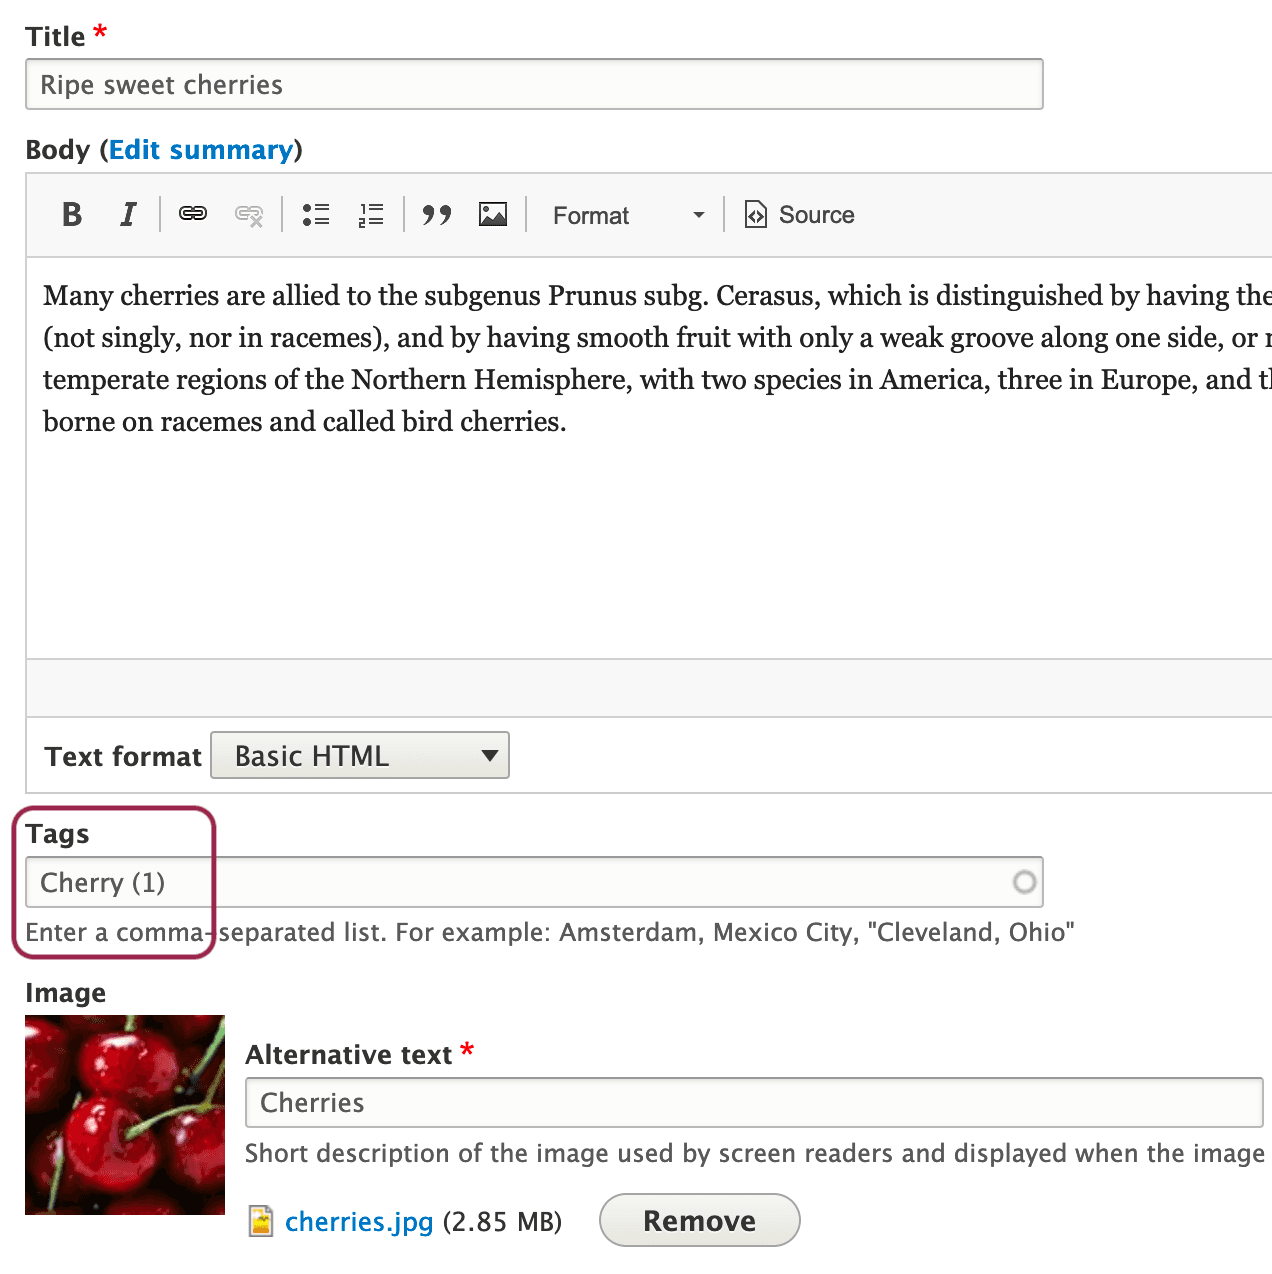Expand the Text format select box

pyautogui.click(x=360, y=756)
